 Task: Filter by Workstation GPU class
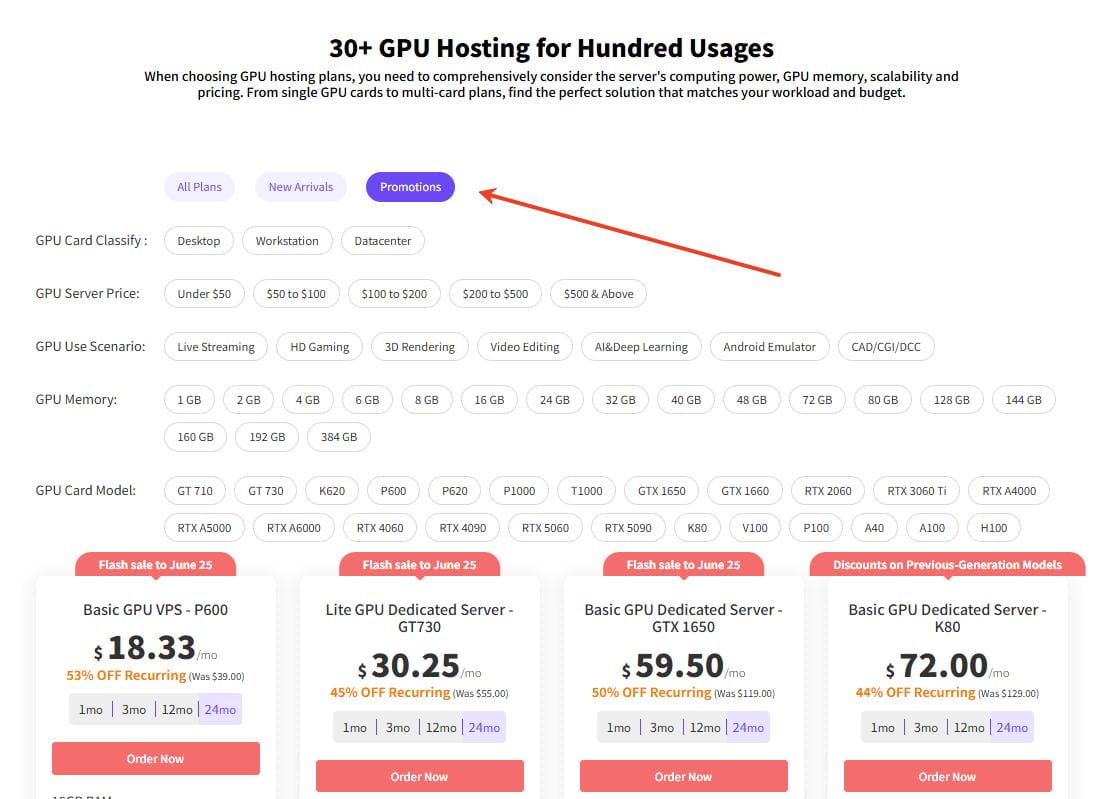click(x=287, y=241)
